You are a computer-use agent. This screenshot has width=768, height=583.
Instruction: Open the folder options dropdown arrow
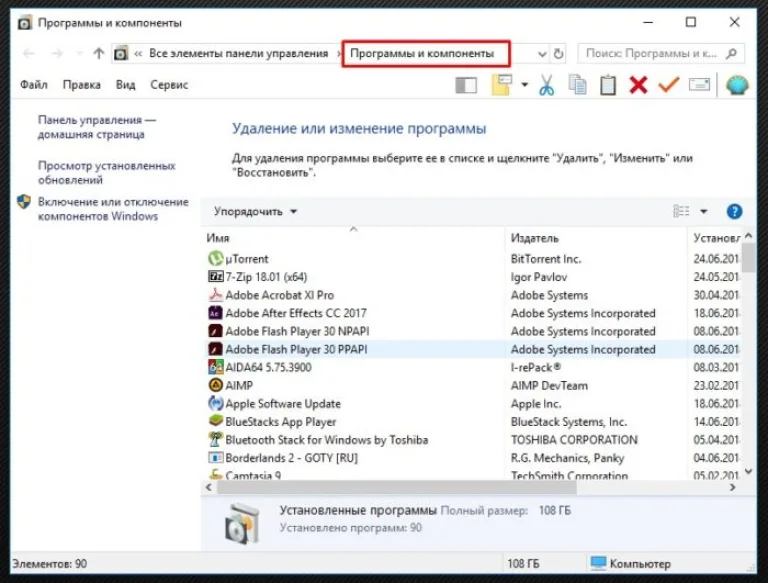click(525, 85)
